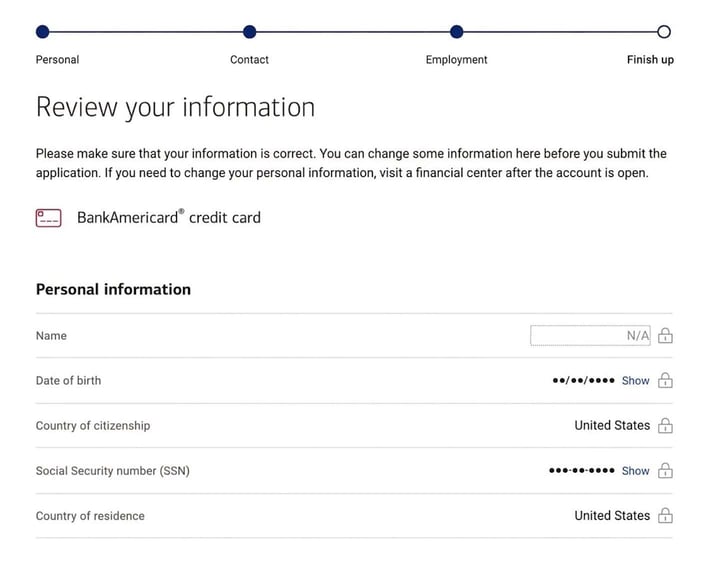Screen dimensions: 723x575
Task: Click the Country of citizenship label
Action: (x=93, y=426)
